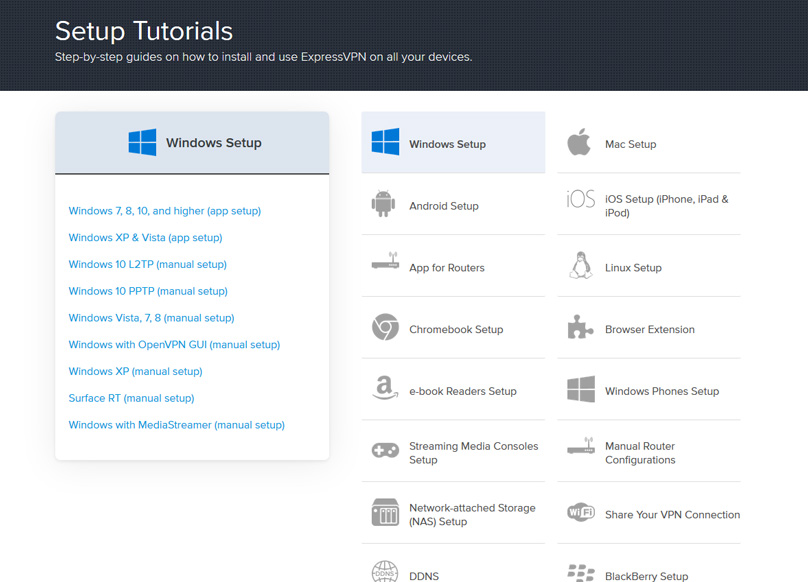Click the game controller icon

coord(385,451)
